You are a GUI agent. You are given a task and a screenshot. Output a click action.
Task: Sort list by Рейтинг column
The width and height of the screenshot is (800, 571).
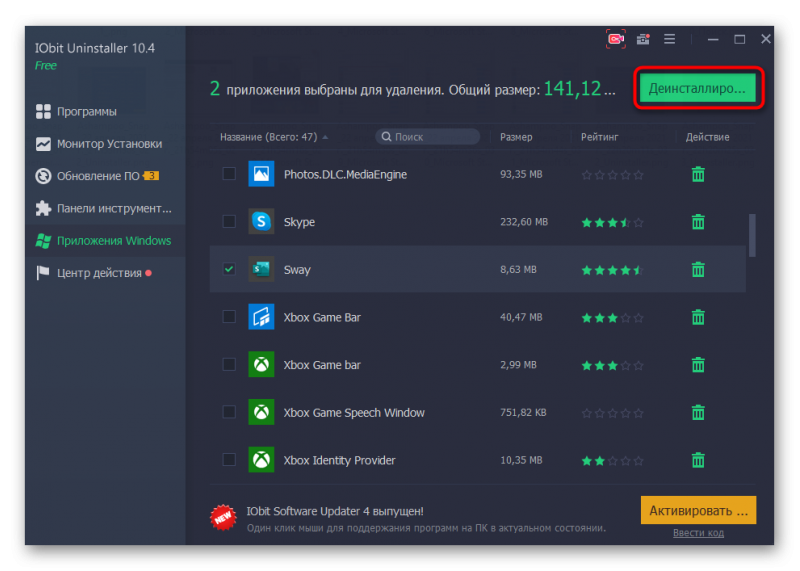[599, 137]
